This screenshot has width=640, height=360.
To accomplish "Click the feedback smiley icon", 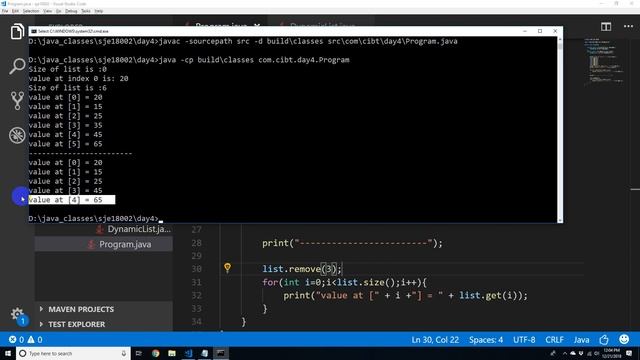I will (x=624, y=339).
